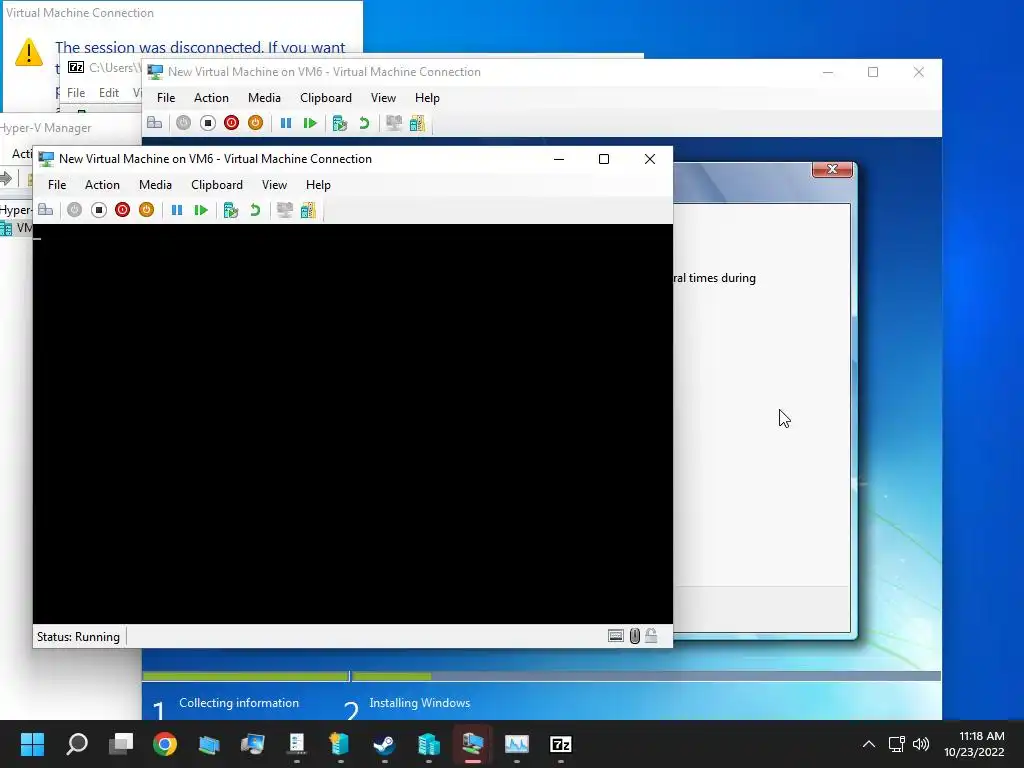Viewport: 1024px width, 768px height.
Task: Open Clipboard menu in back VM Connection window
Action: (326, 98)
